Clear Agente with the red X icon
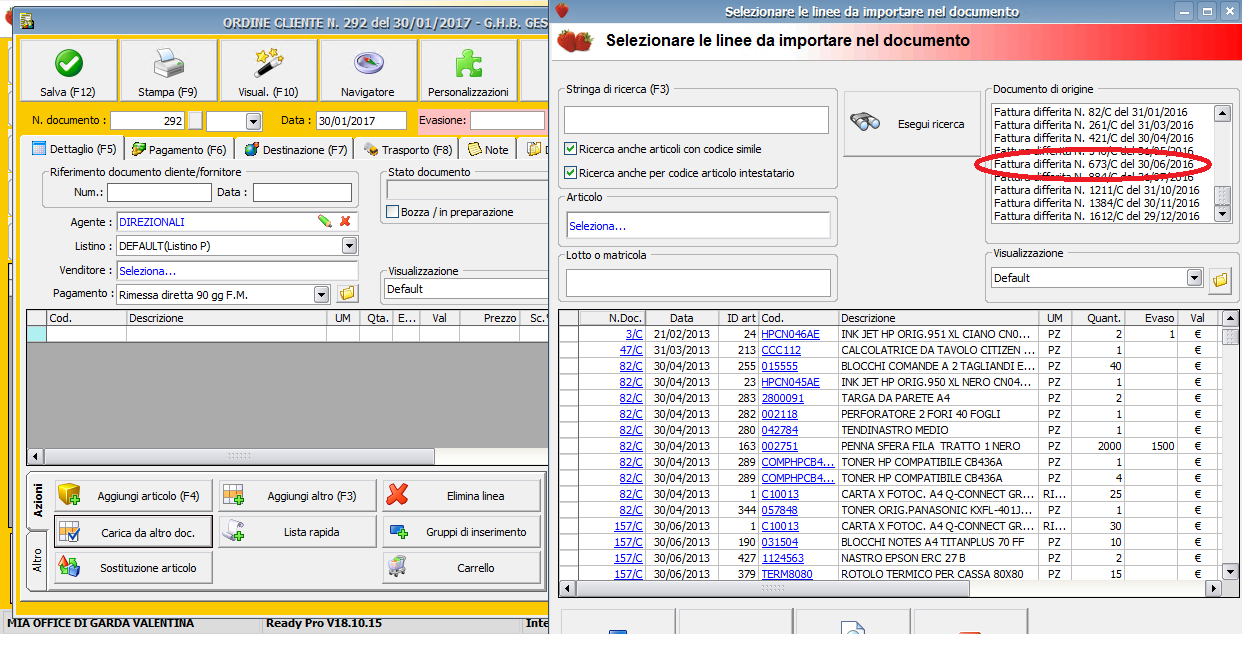1242x648 pixels. point(345,221)
